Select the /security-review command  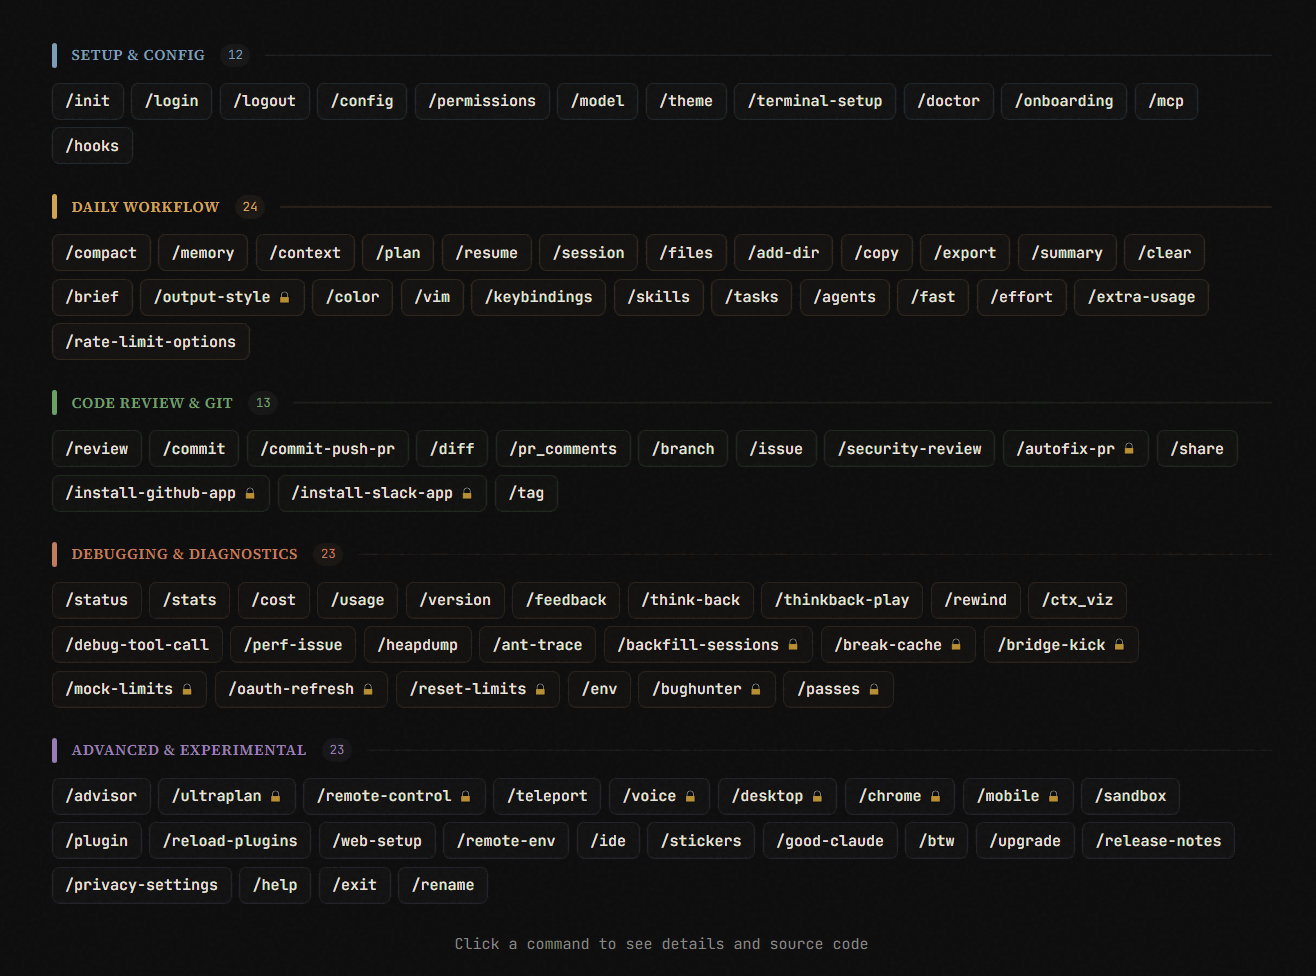[909, 449]
